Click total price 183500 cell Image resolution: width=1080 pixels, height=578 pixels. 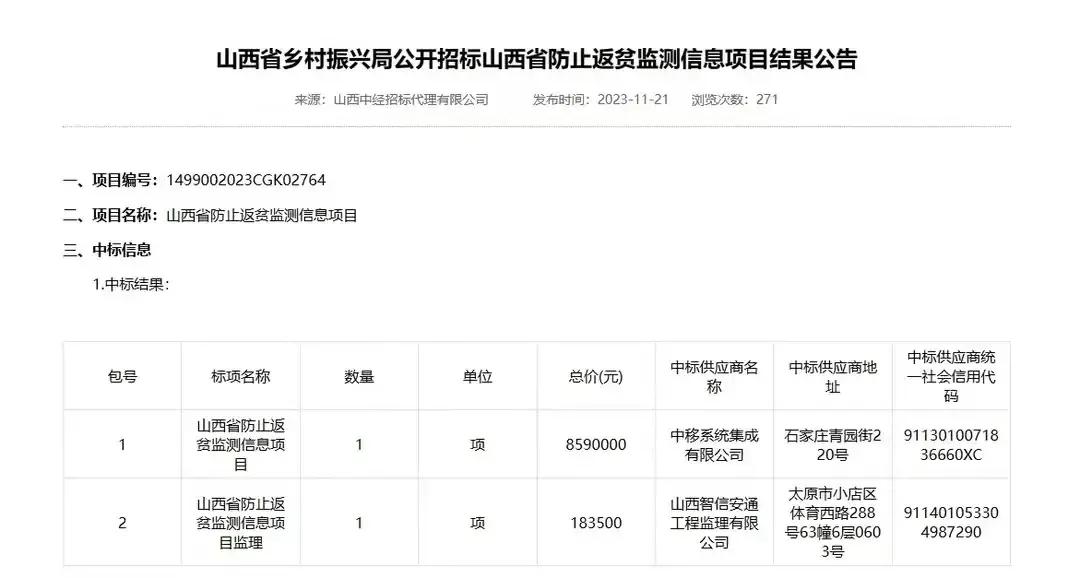[596, 523]
